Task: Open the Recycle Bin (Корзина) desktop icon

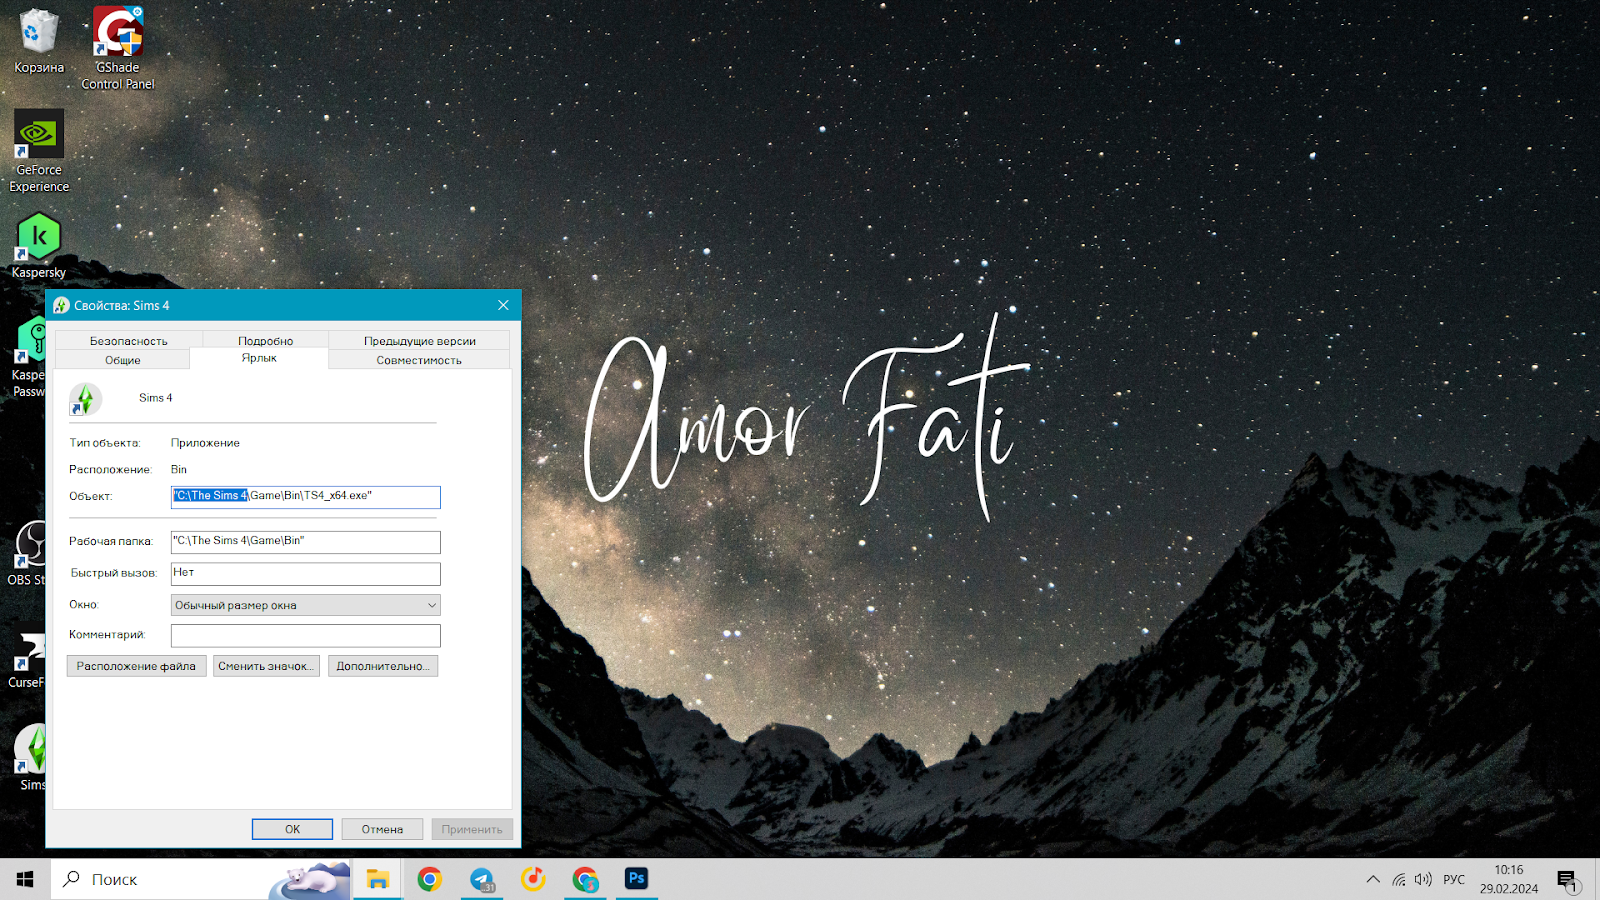Action: point(38,42)
